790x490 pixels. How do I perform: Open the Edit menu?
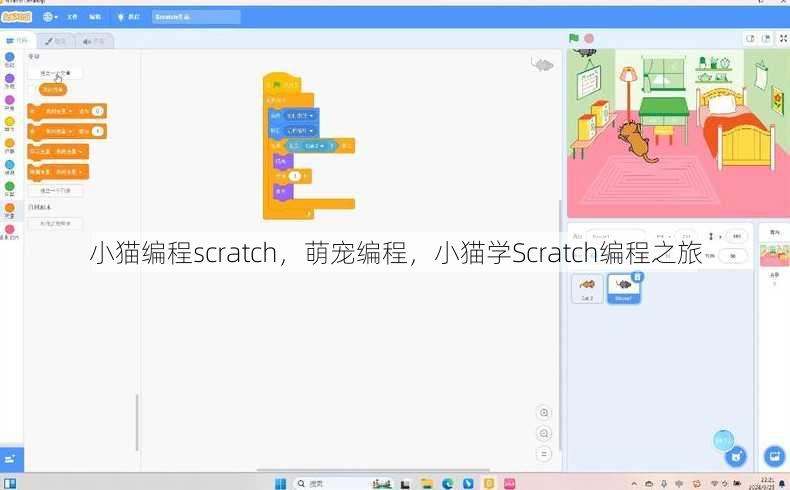pos(95,17)
